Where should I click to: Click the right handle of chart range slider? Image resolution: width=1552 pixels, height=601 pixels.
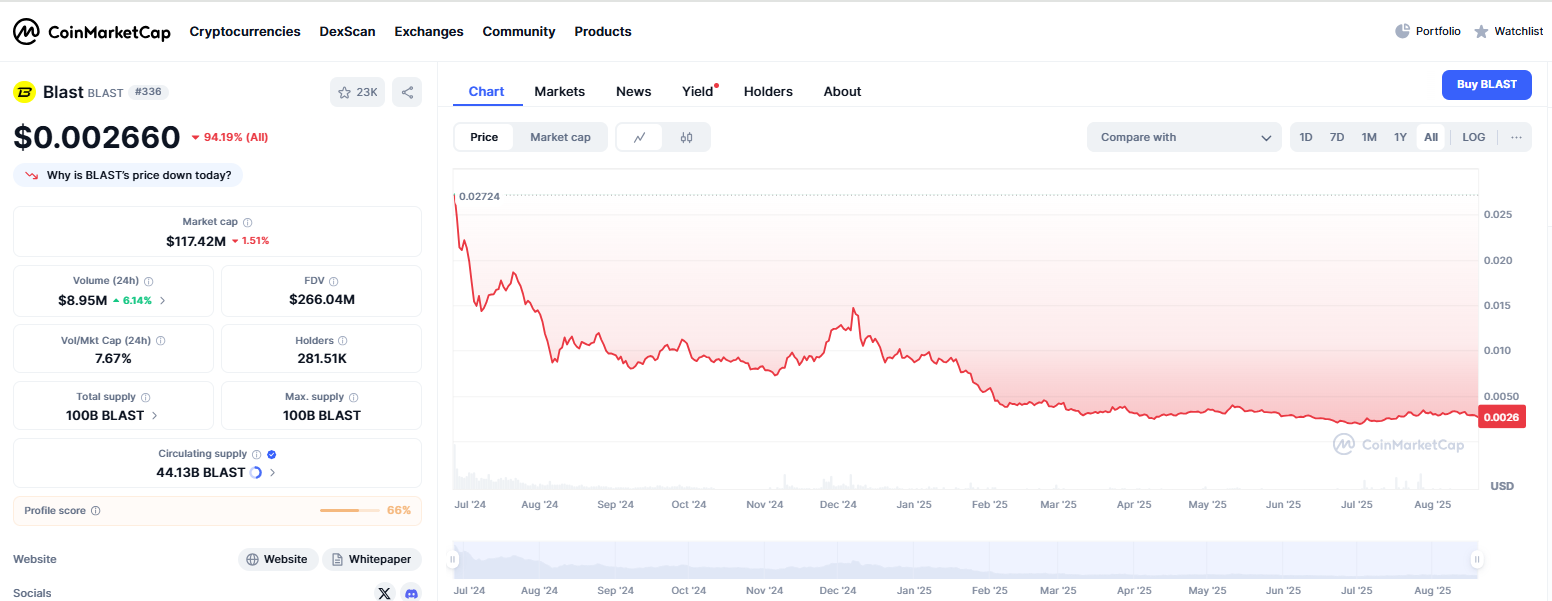pyautogui.click(x=1476, y=560)
